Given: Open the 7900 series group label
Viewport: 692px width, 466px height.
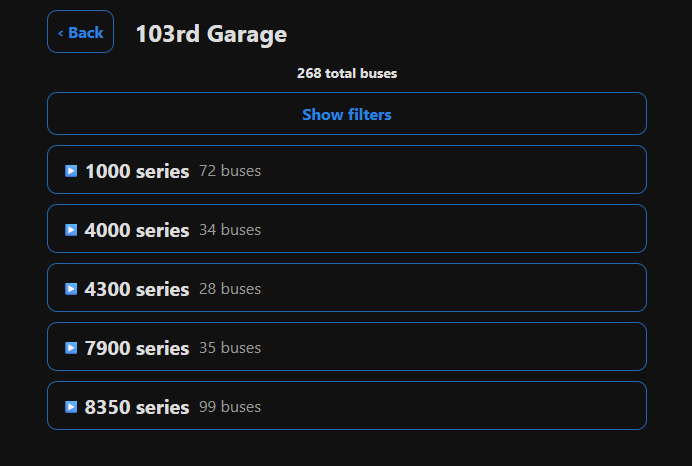Looking at the screenshot, I should coord(137,349).
